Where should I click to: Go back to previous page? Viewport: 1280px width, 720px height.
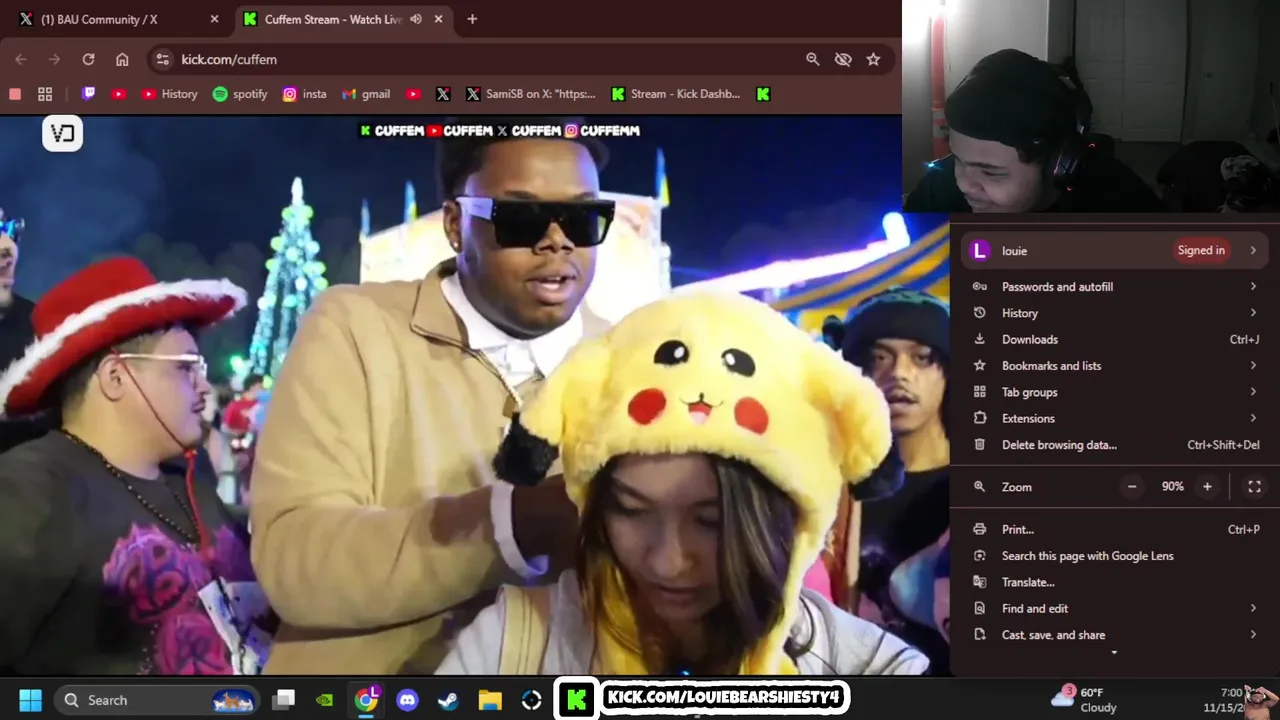click(x=21, y=59)
